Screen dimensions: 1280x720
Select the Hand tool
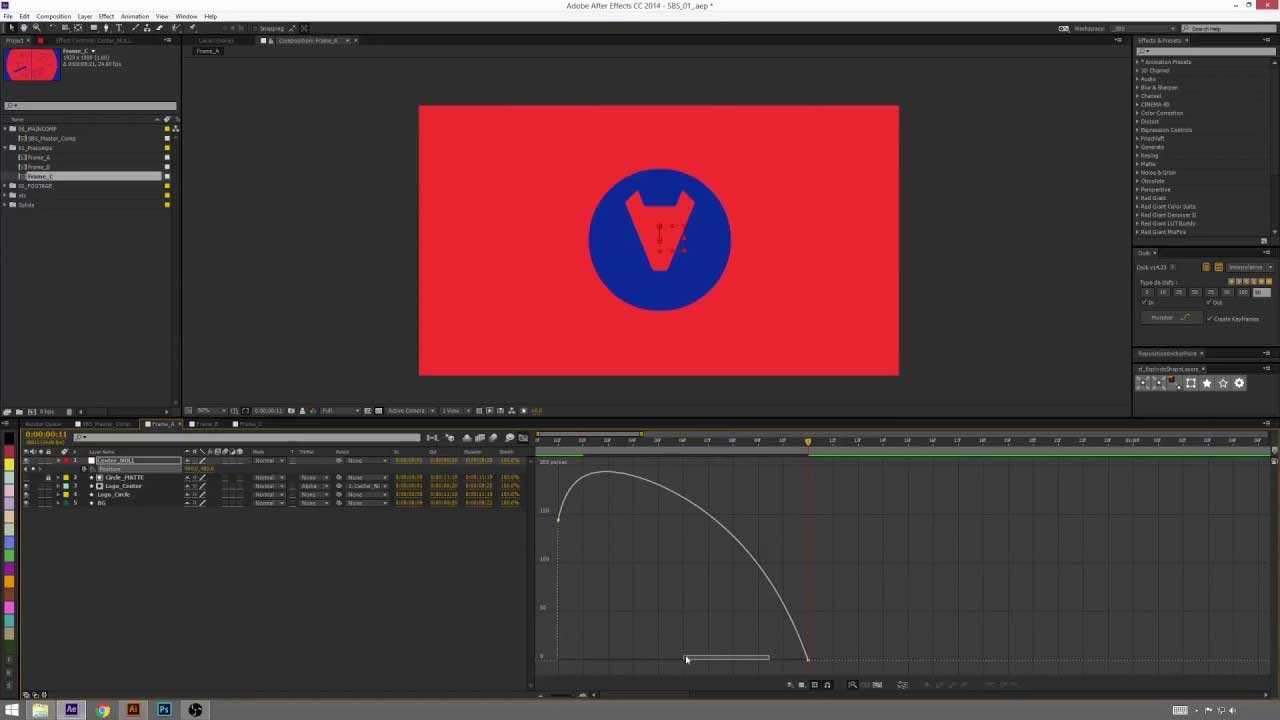tap(22, 28)
